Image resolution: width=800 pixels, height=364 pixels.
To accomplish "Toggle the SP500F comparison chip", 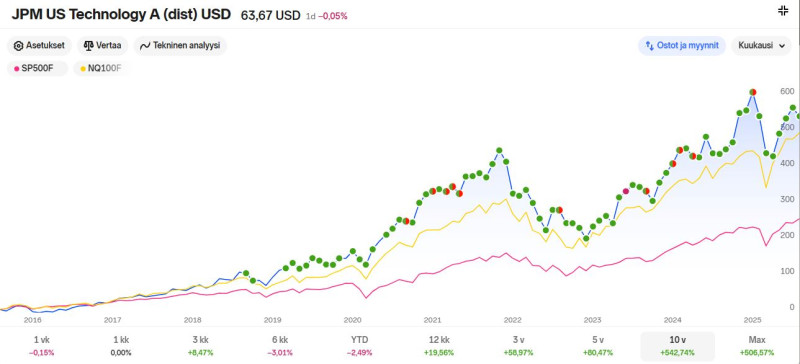I will click(37, 68).
